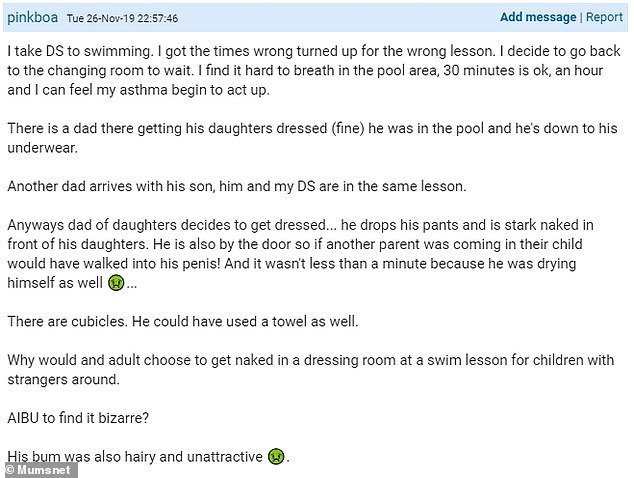Open the pinkboa user profile
634x478 pixels.
pyautogui.click(x=32, y=18)
